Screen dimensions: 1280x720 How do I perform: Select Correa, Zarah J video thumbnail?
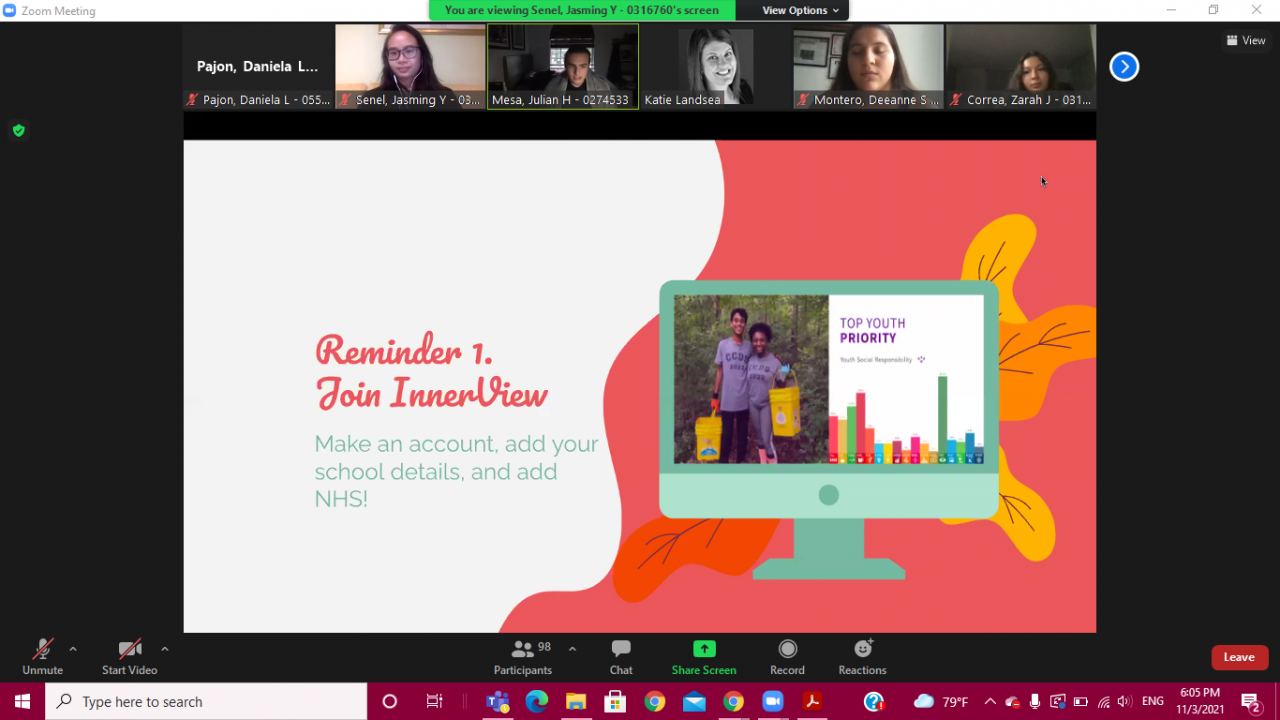1021,66
